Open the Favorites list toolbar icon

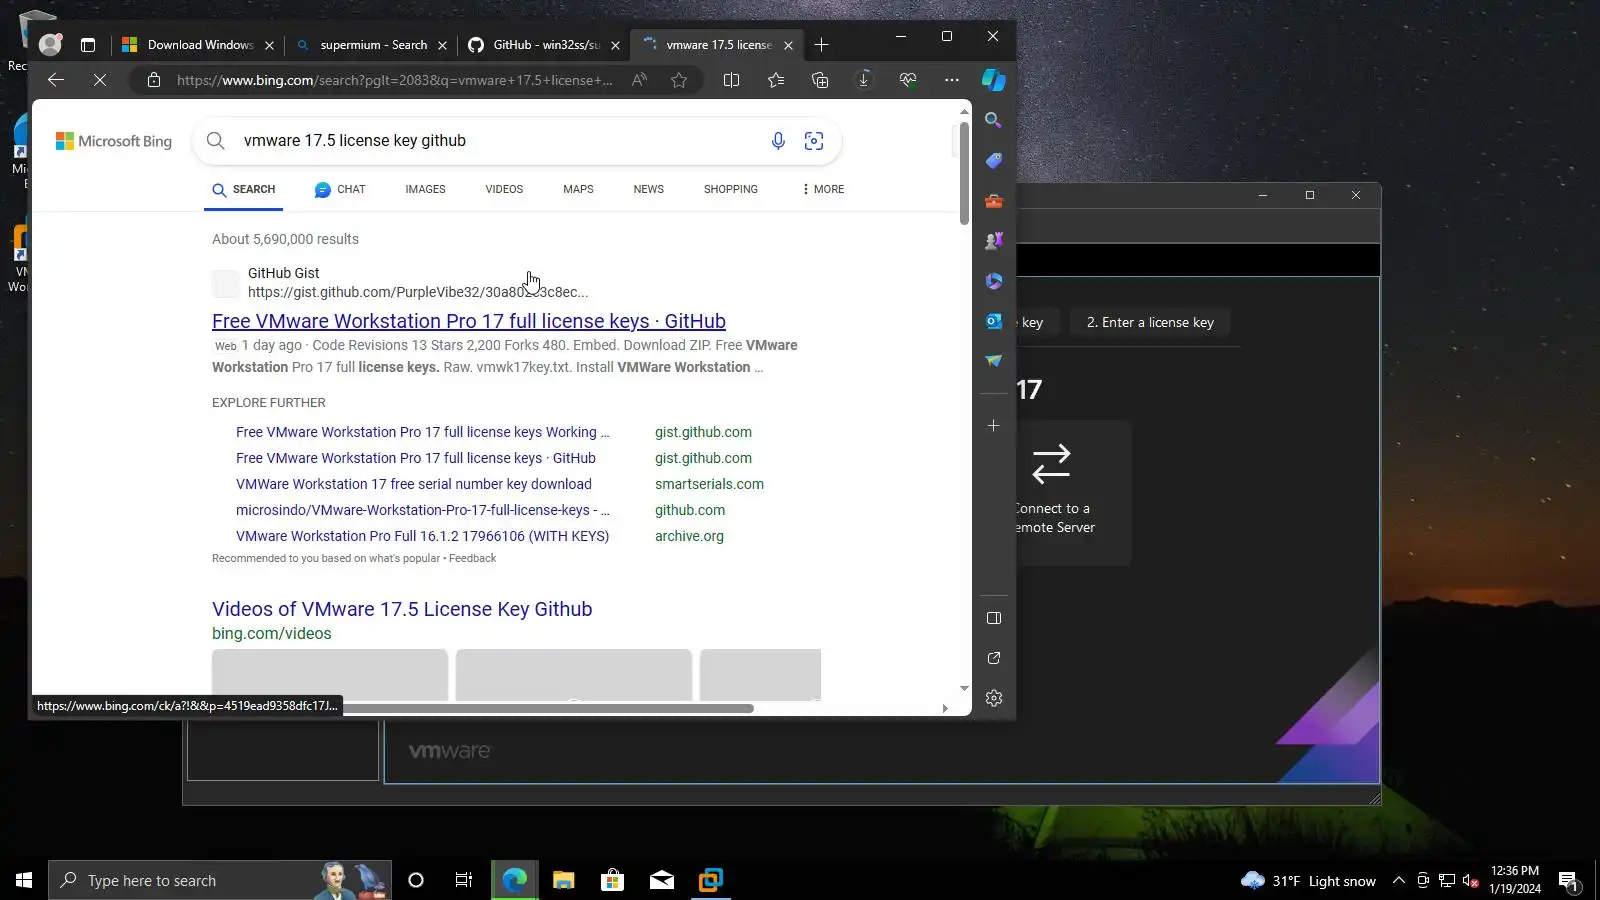776,80
